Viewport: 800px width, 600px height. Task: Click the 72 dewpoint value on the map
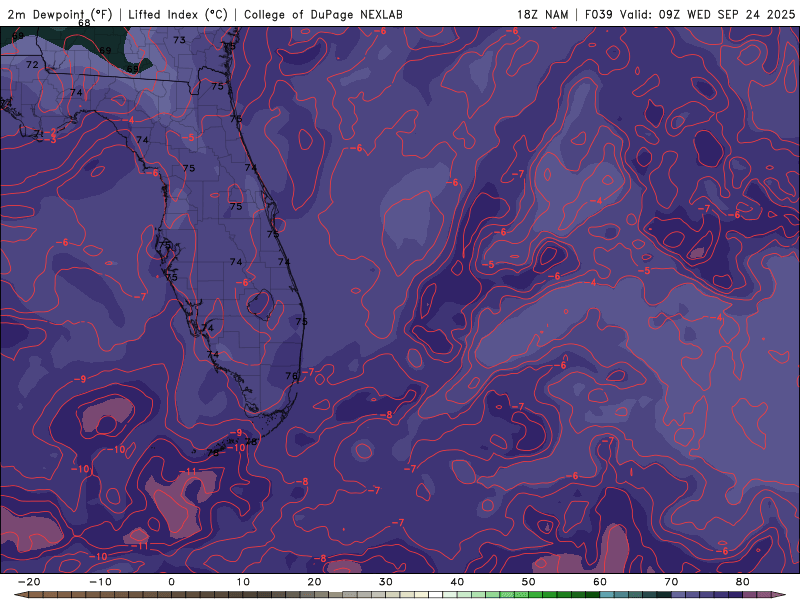32,65
